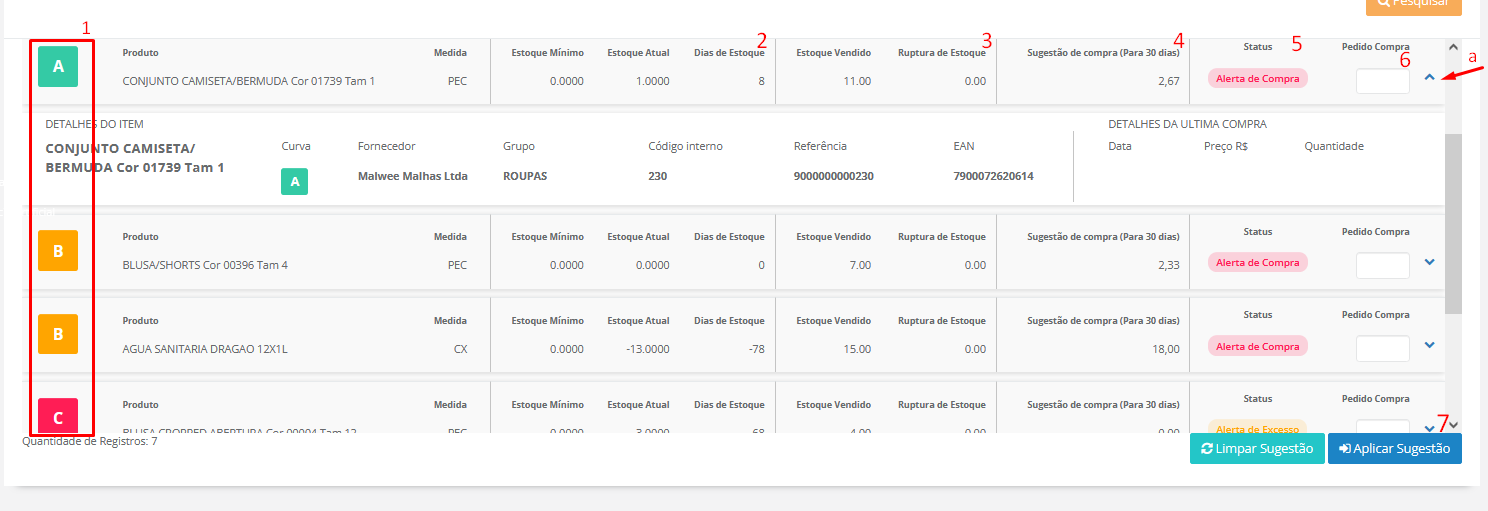Click Pedido Compra field for BLUSA/SHORTS

coord(1382,265)
